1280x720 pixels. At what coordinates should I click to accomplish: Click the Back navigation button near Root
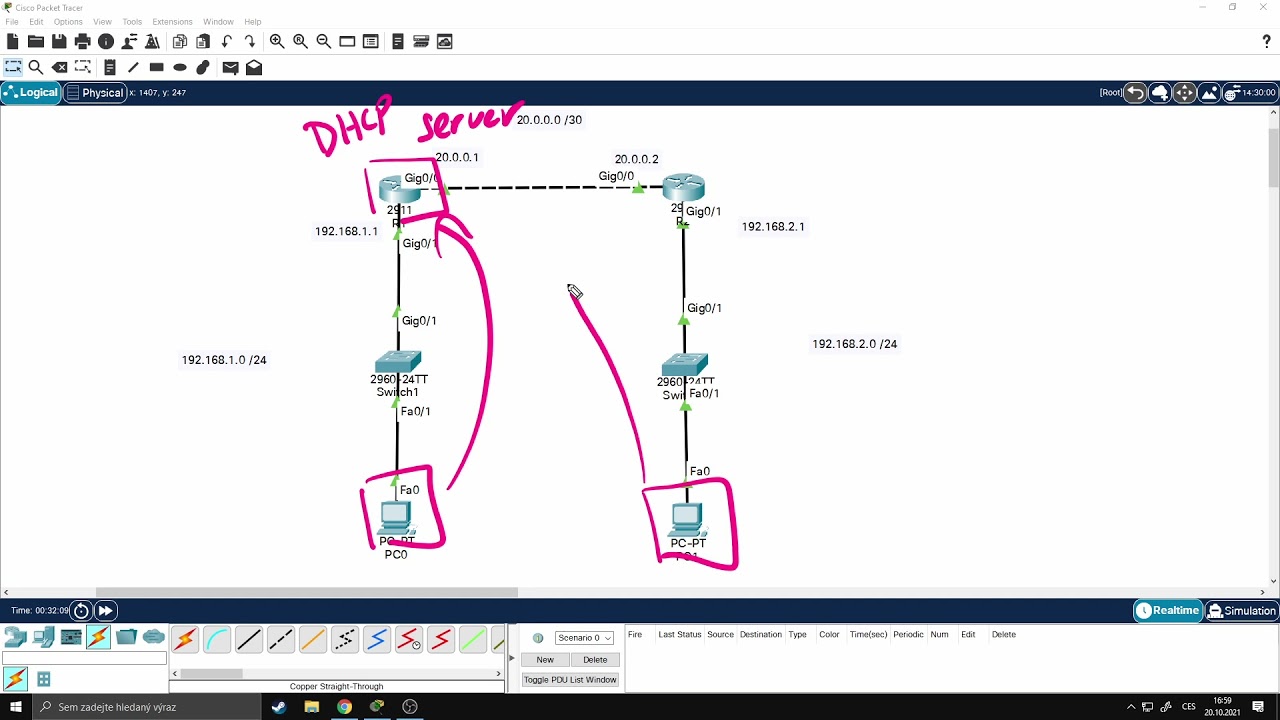click(1135, 93)
